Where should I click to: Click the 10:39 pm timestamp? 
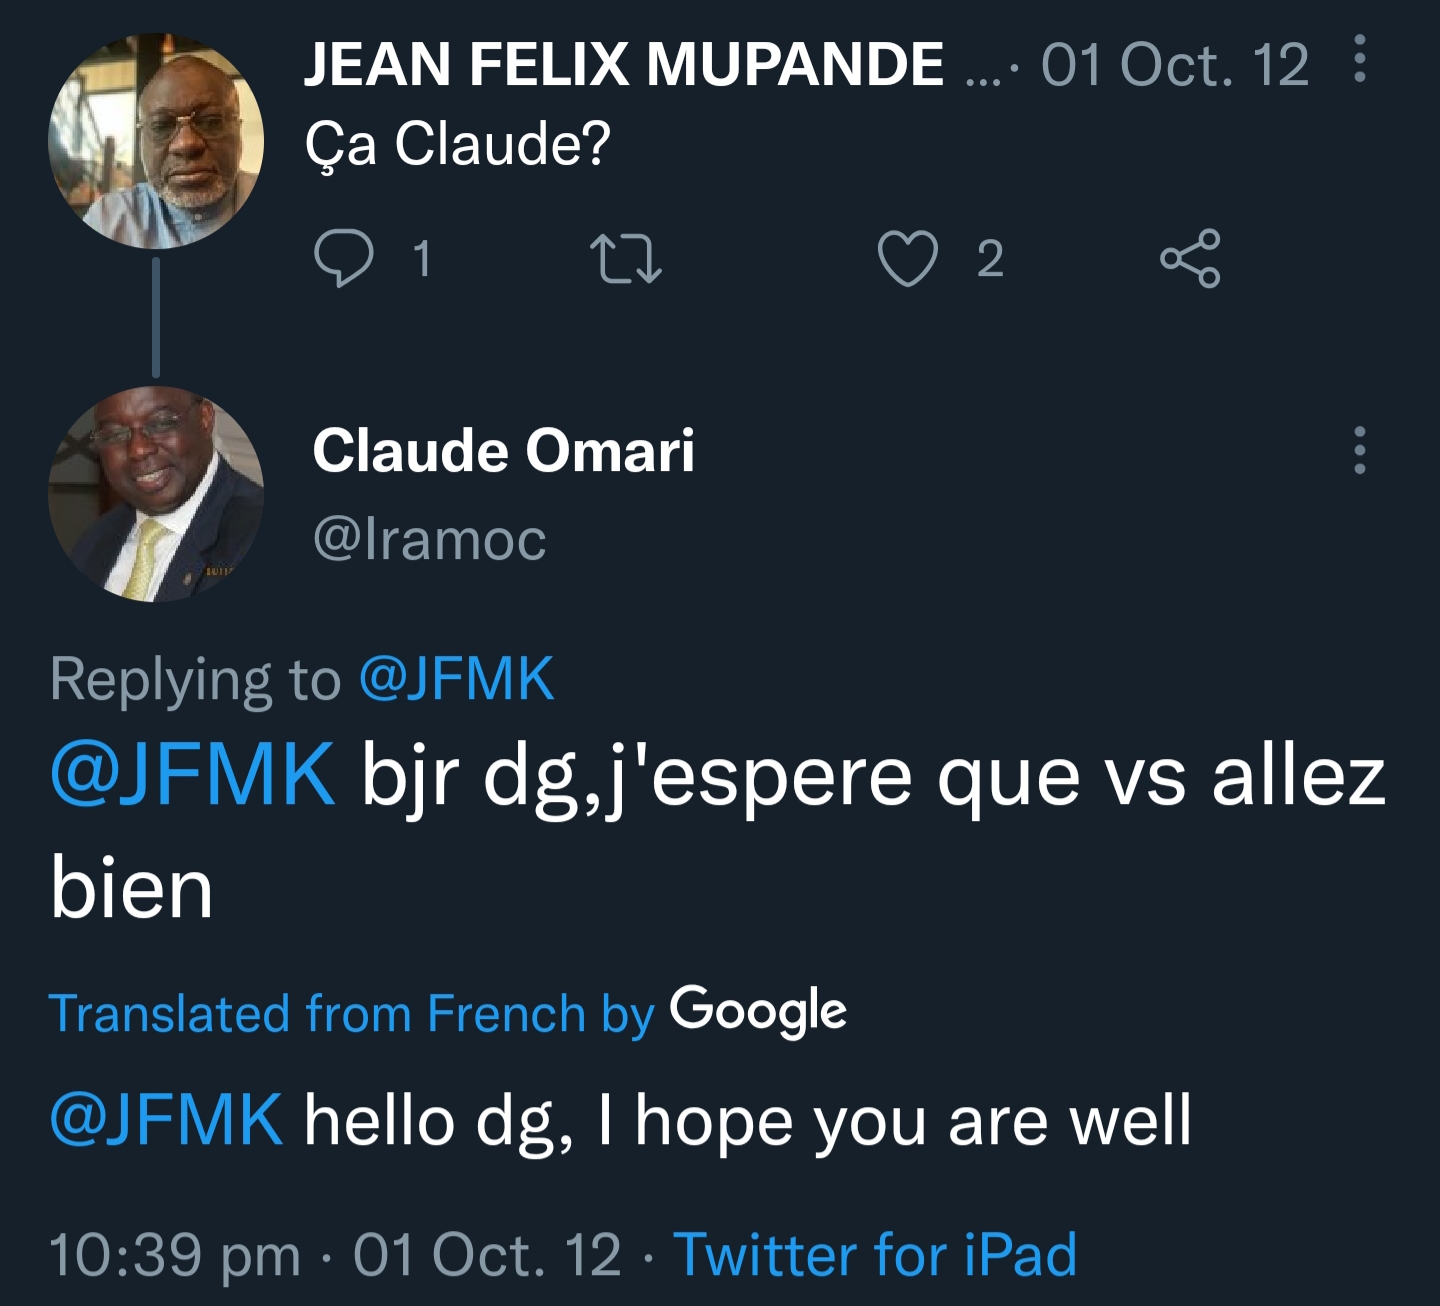(x=175, y=1255)
